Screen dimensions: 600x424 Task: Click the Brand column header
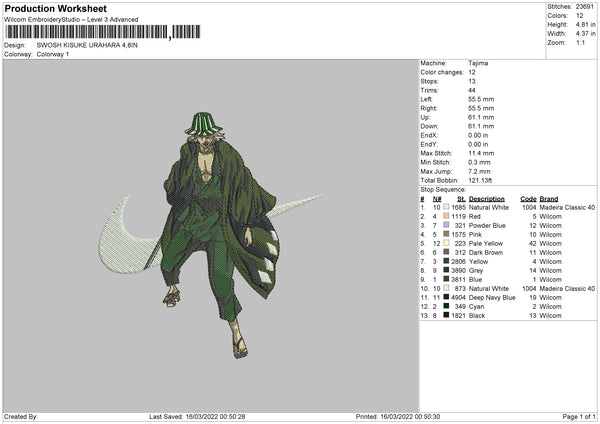point(549,199)
